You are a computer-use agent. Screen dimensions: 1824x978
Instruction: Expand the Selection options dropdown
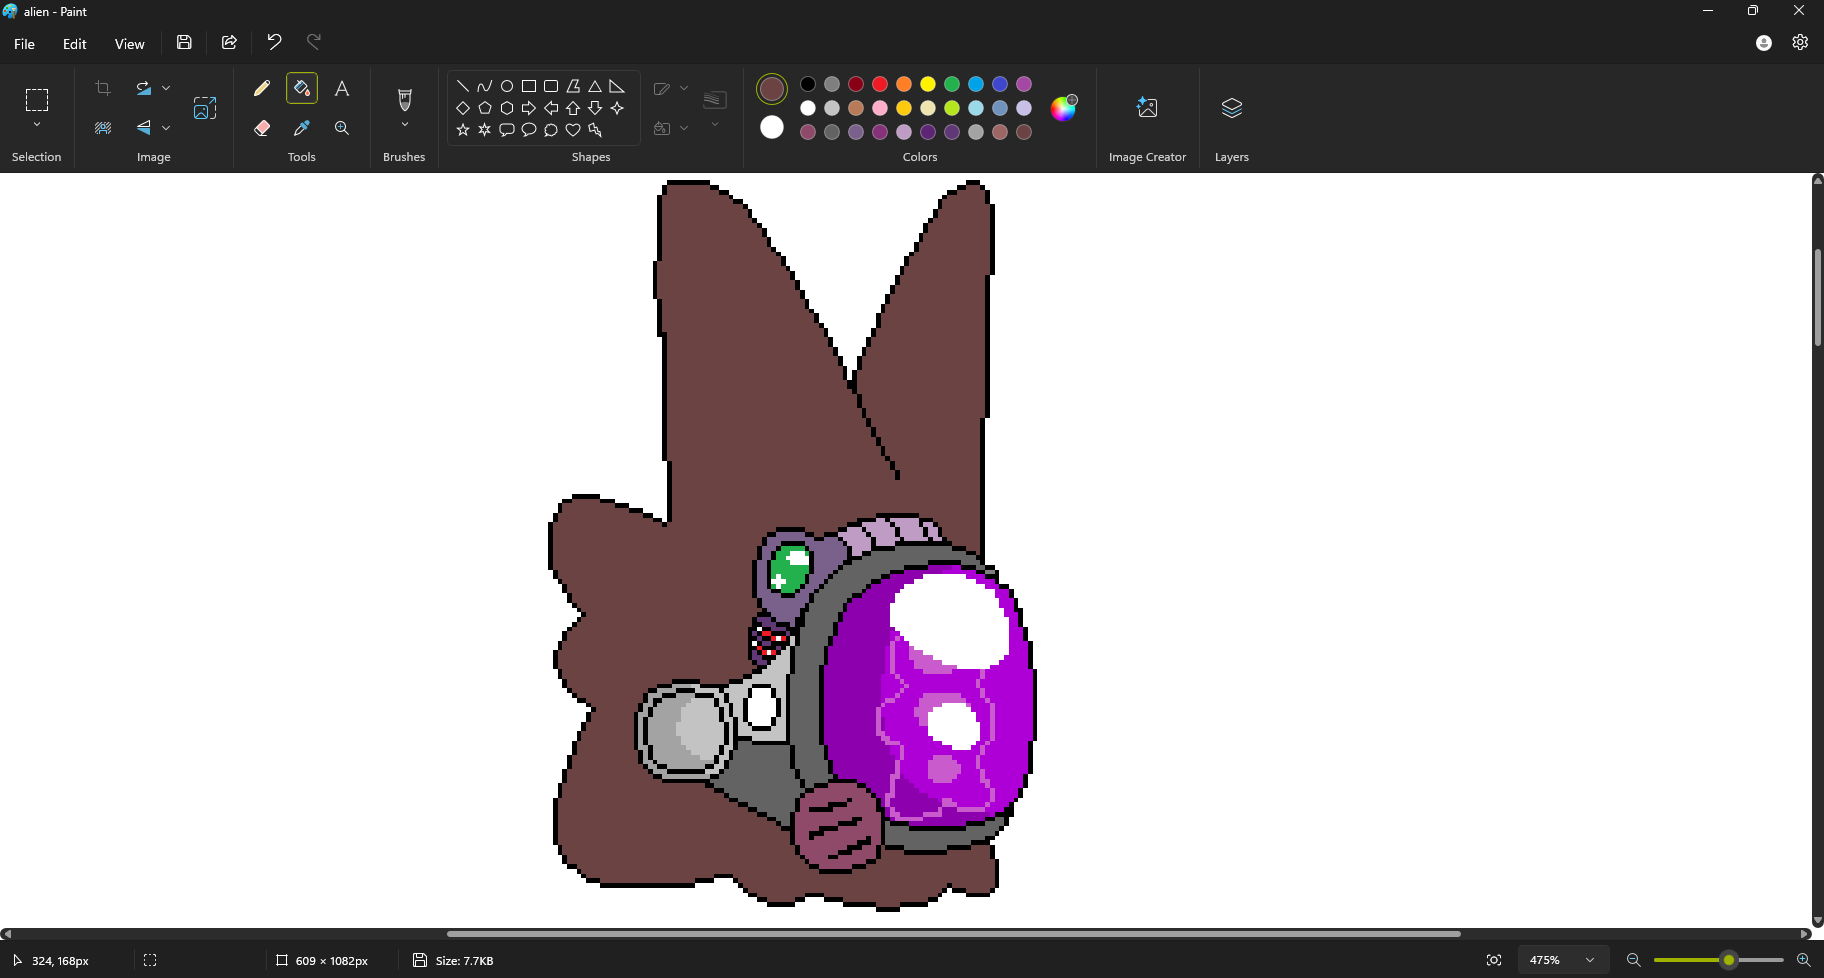coord(37,125)
